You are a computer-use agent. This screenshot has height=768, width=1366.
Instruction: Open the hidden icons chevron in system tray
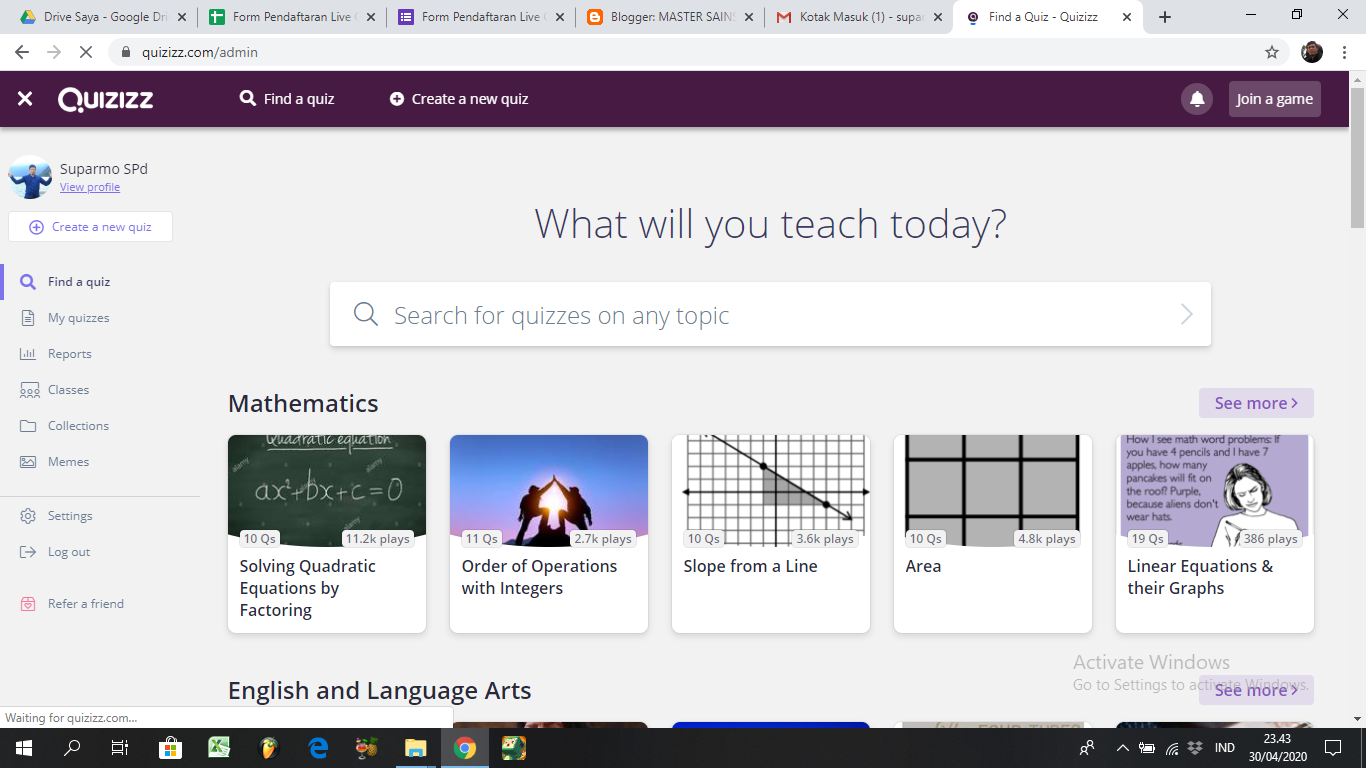pyautogui.click(x=1122, y=747)
